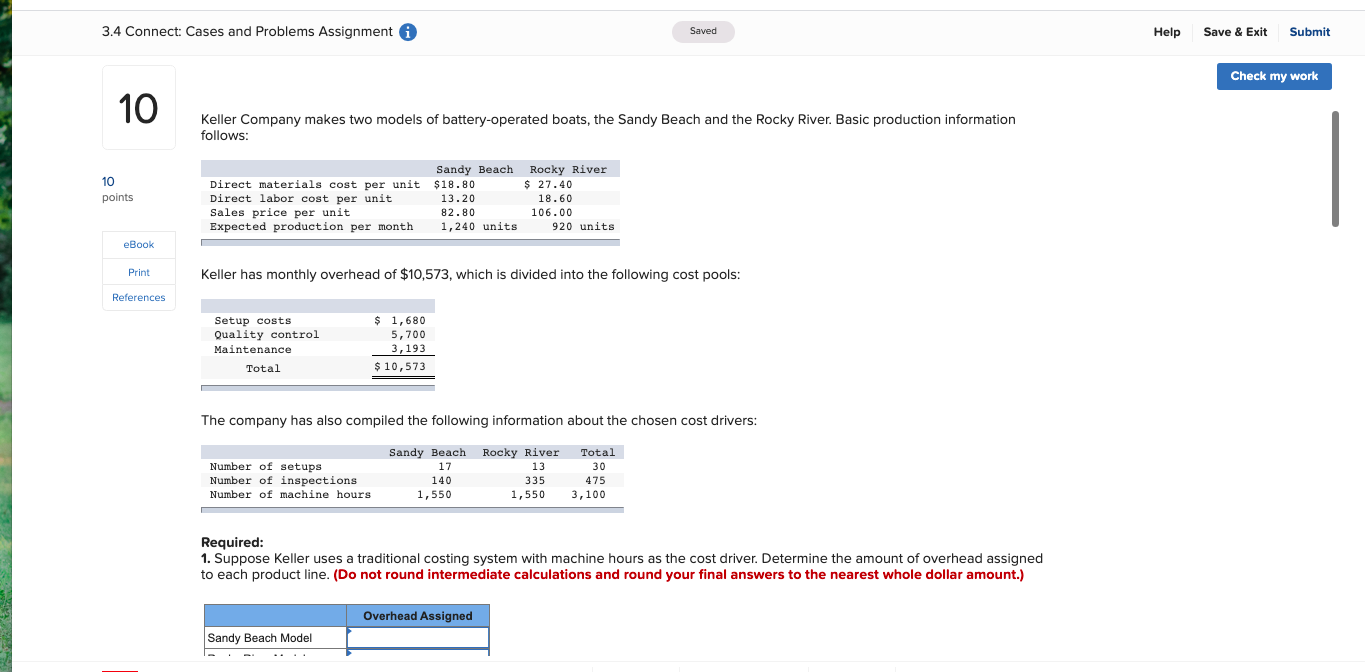The width and height of the screenshot is (1365, 672).
Task: Click the Rocky River overhead input field
Action: click(x=417, y=655)
